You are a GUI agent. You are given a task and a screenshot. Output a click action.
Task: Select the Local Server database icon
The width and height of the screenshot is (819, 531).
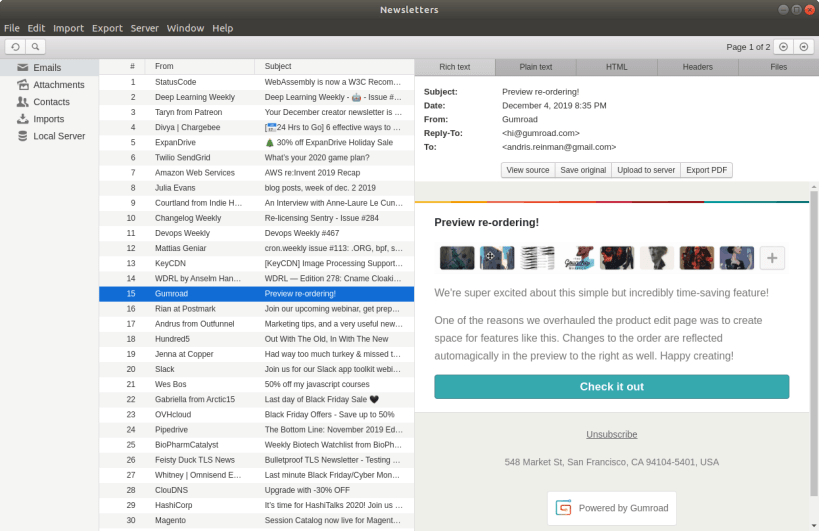coord(22,136)
